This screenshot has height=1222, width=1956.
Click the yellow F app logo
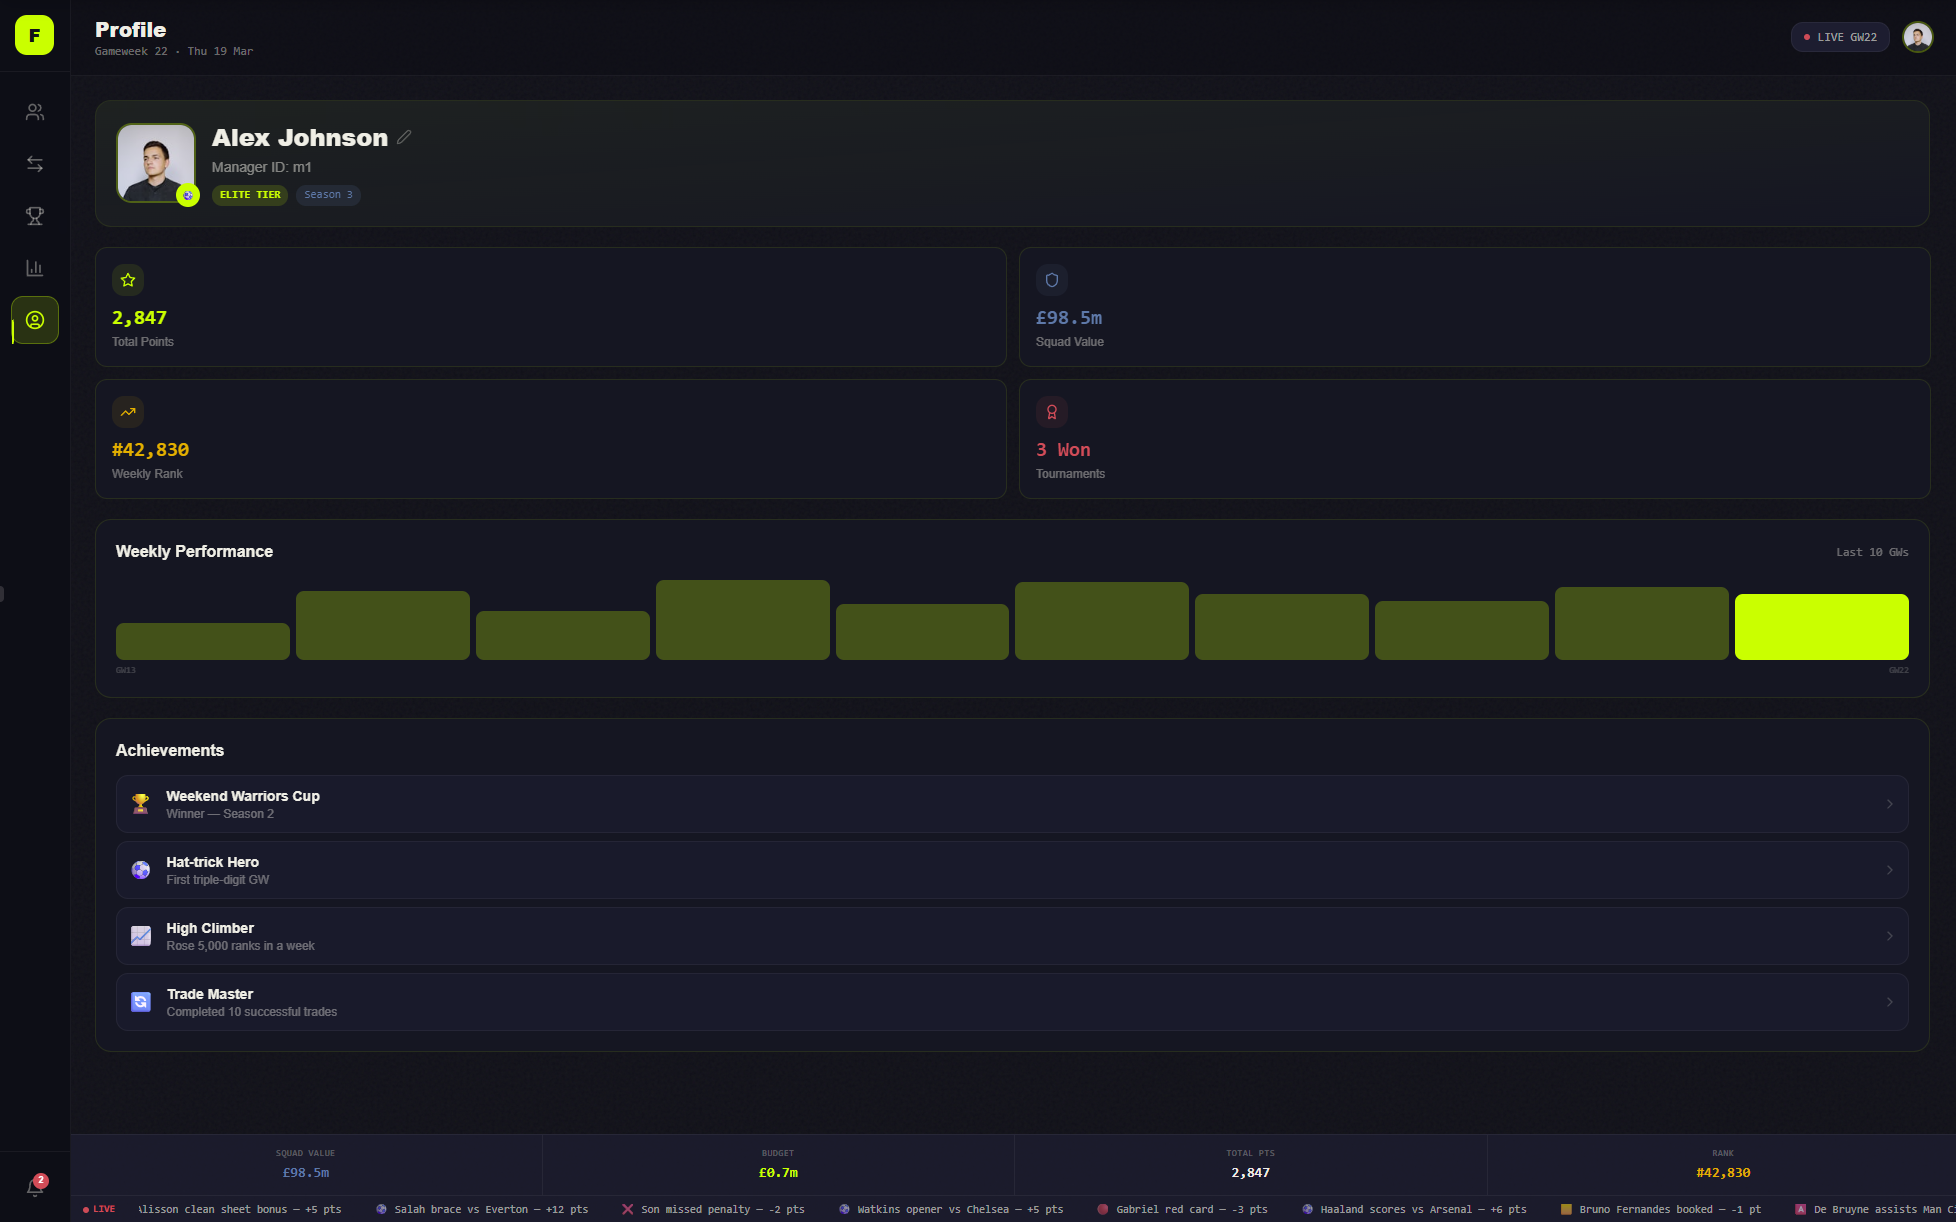34,36
